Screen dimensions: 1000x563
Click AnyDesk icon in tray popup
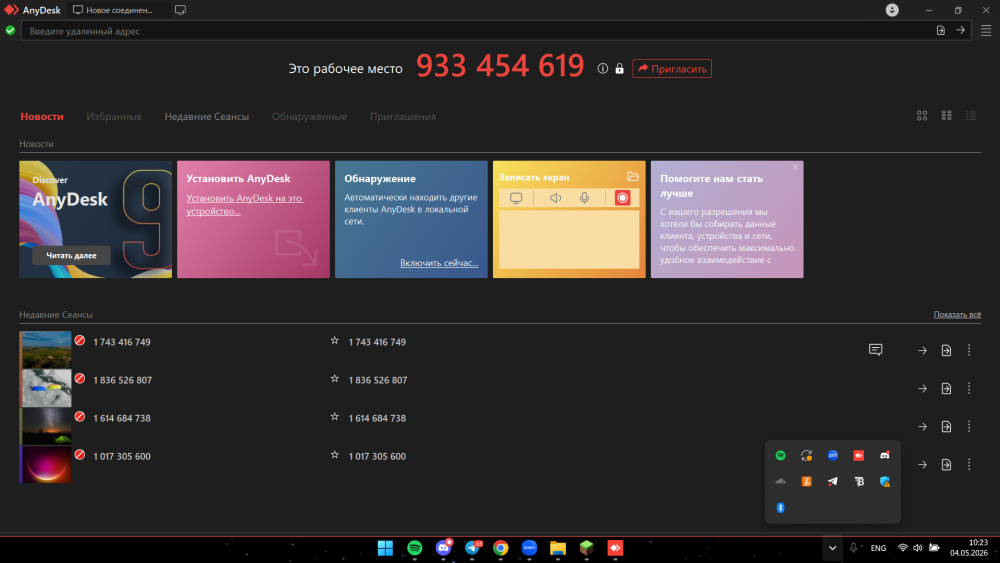coord(858,455)
